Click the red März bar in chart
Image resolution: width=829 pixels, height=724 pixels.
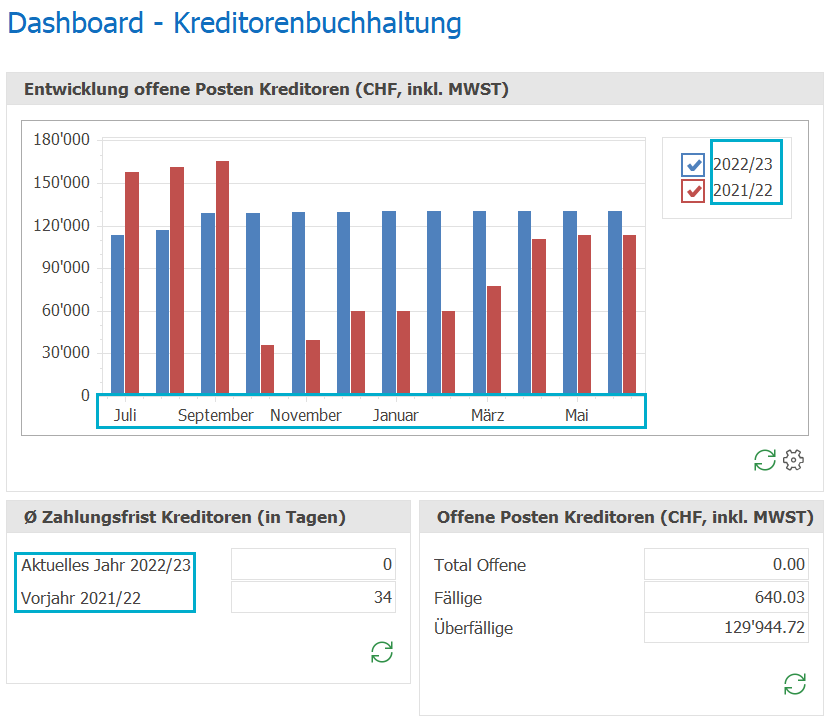(494, 340)
